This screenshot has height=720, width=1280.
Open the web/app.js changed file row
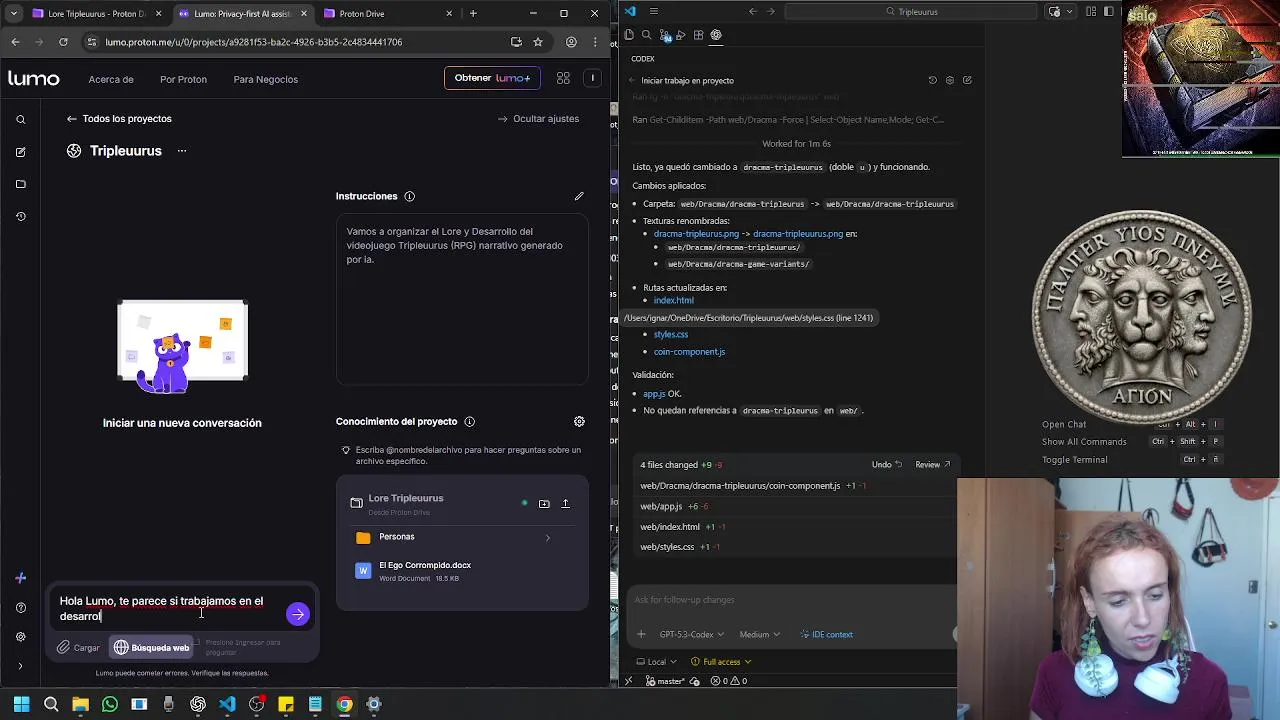[795, 507]
